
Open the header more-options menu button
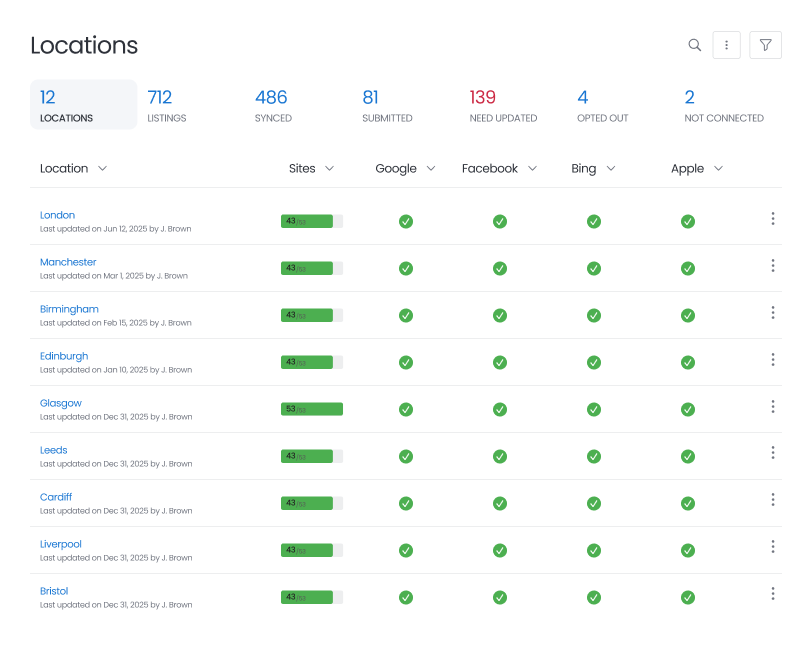pos(726,45)
